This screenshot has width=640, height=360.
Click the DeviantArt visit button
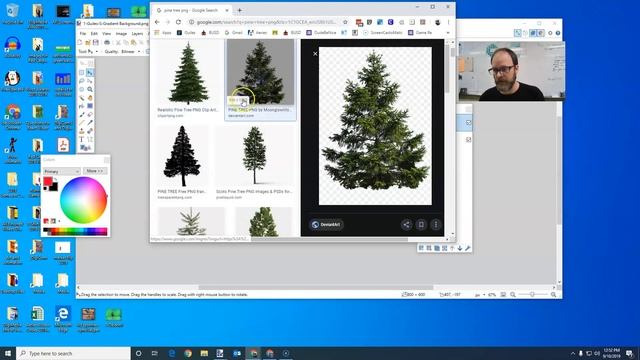326,224
